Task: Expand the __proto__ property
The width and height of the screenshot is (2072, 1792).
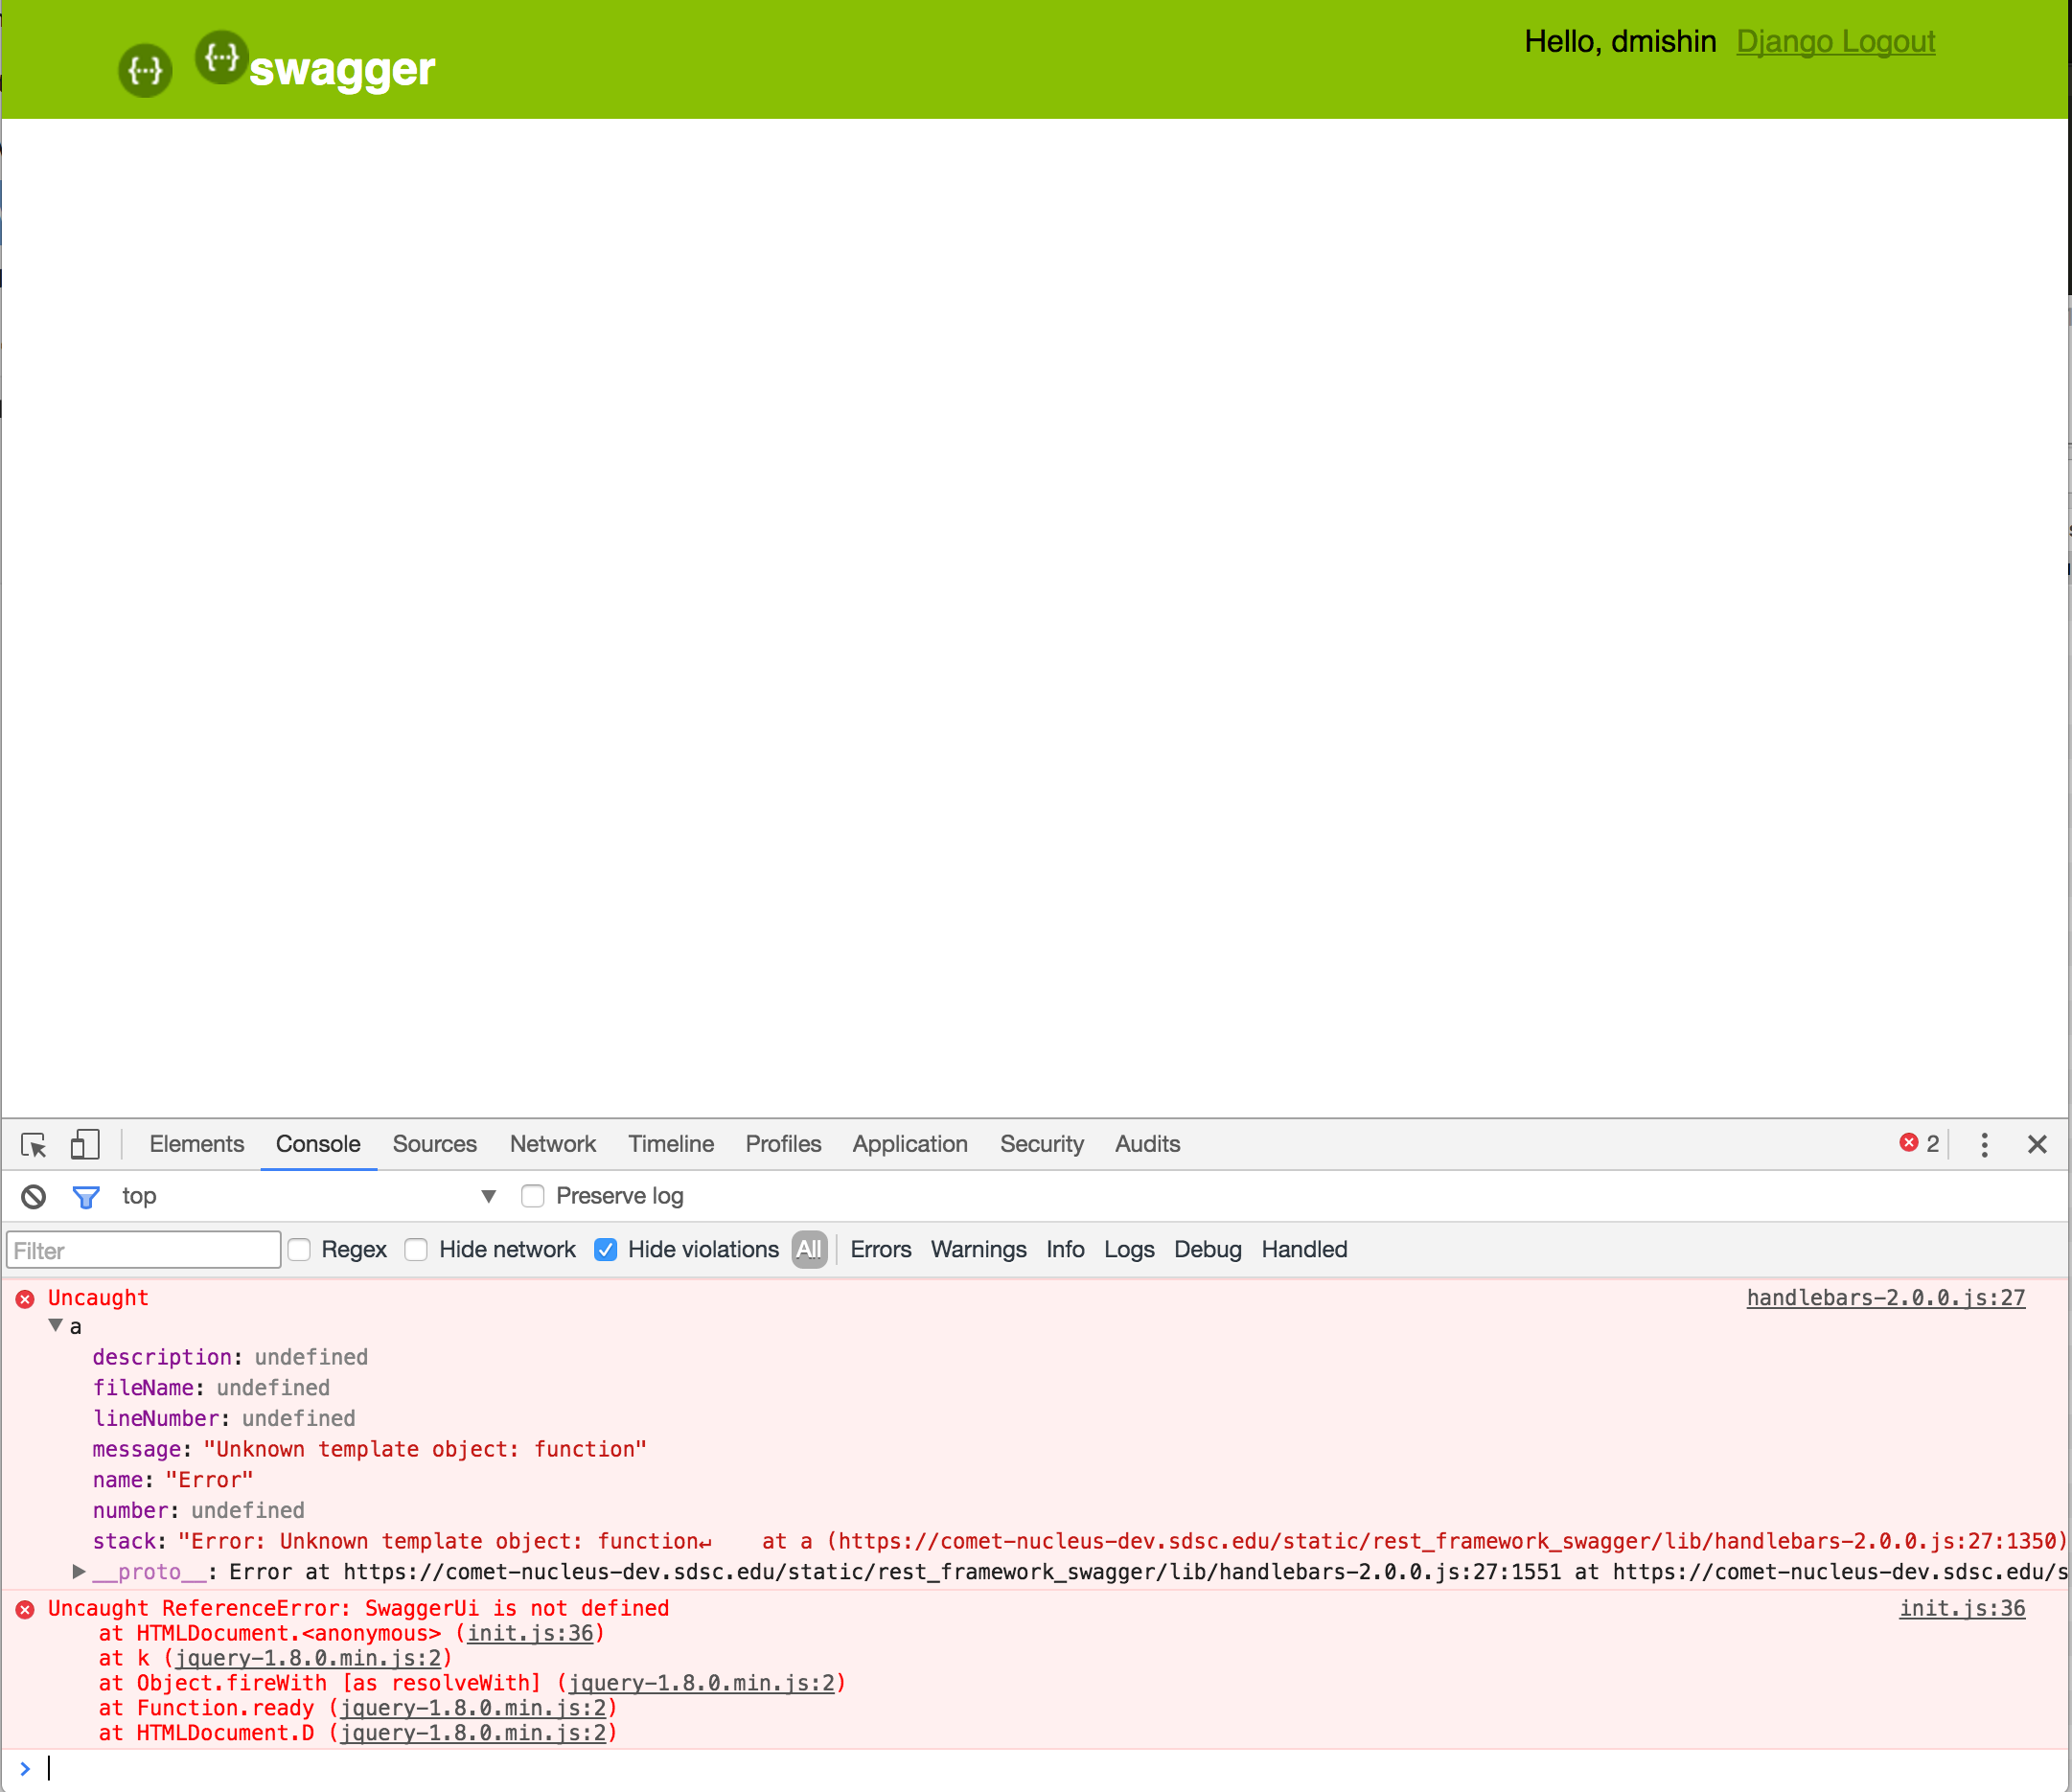Action: pyautogui.click(x=79, y=1571)
